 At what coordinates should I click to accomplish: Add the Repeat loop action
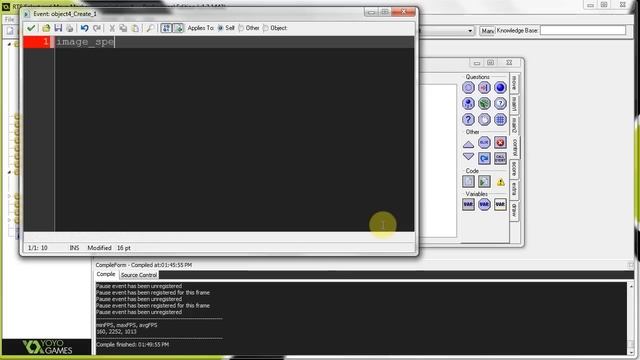(484, 158)
